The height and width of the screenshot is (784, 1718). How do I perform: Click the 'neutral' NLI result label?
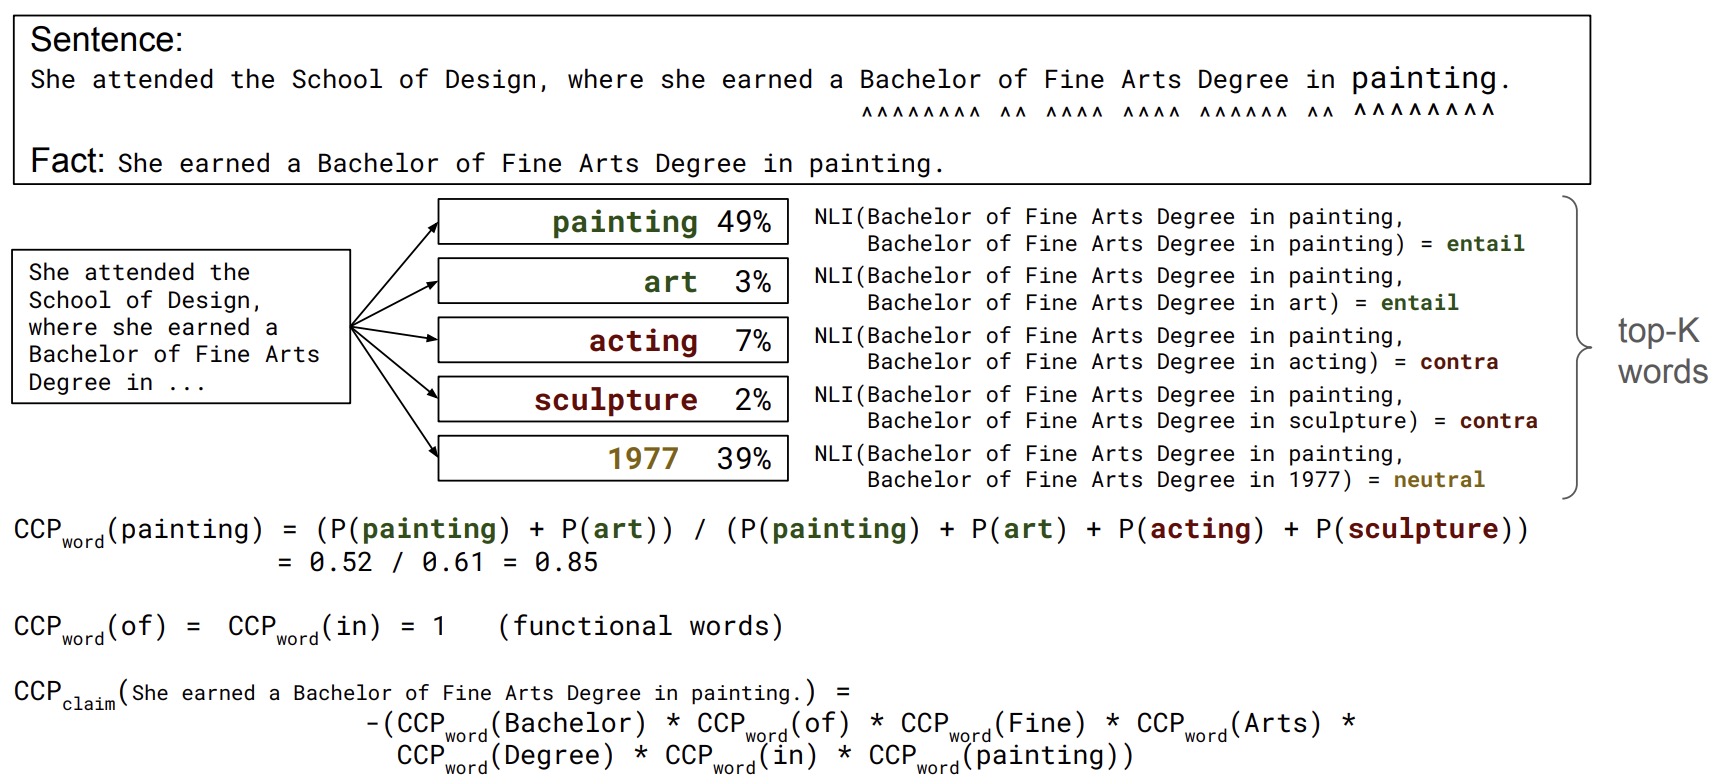[x=1438, y=480]
